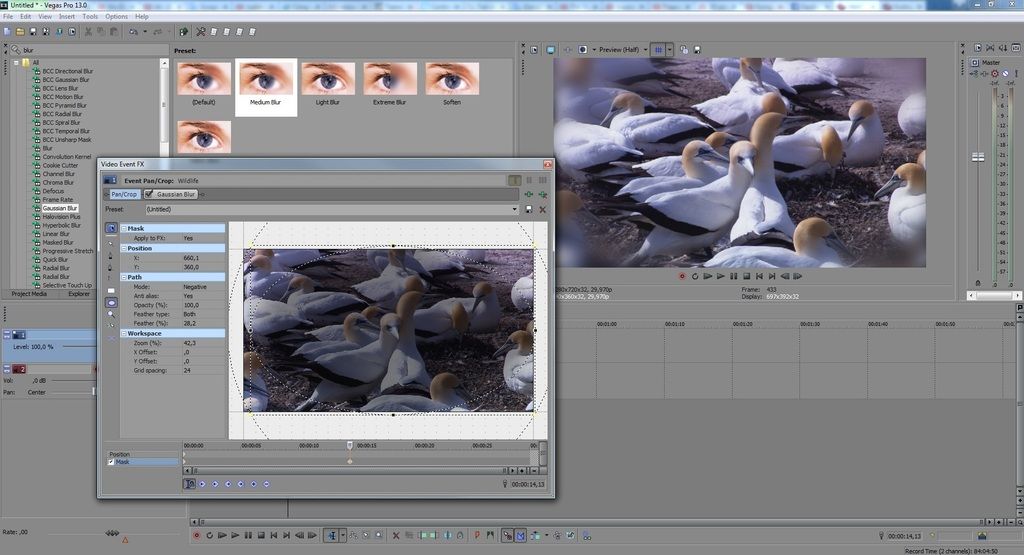Select the oval mask creation tool
The image size is (1024, 555).
111,303
